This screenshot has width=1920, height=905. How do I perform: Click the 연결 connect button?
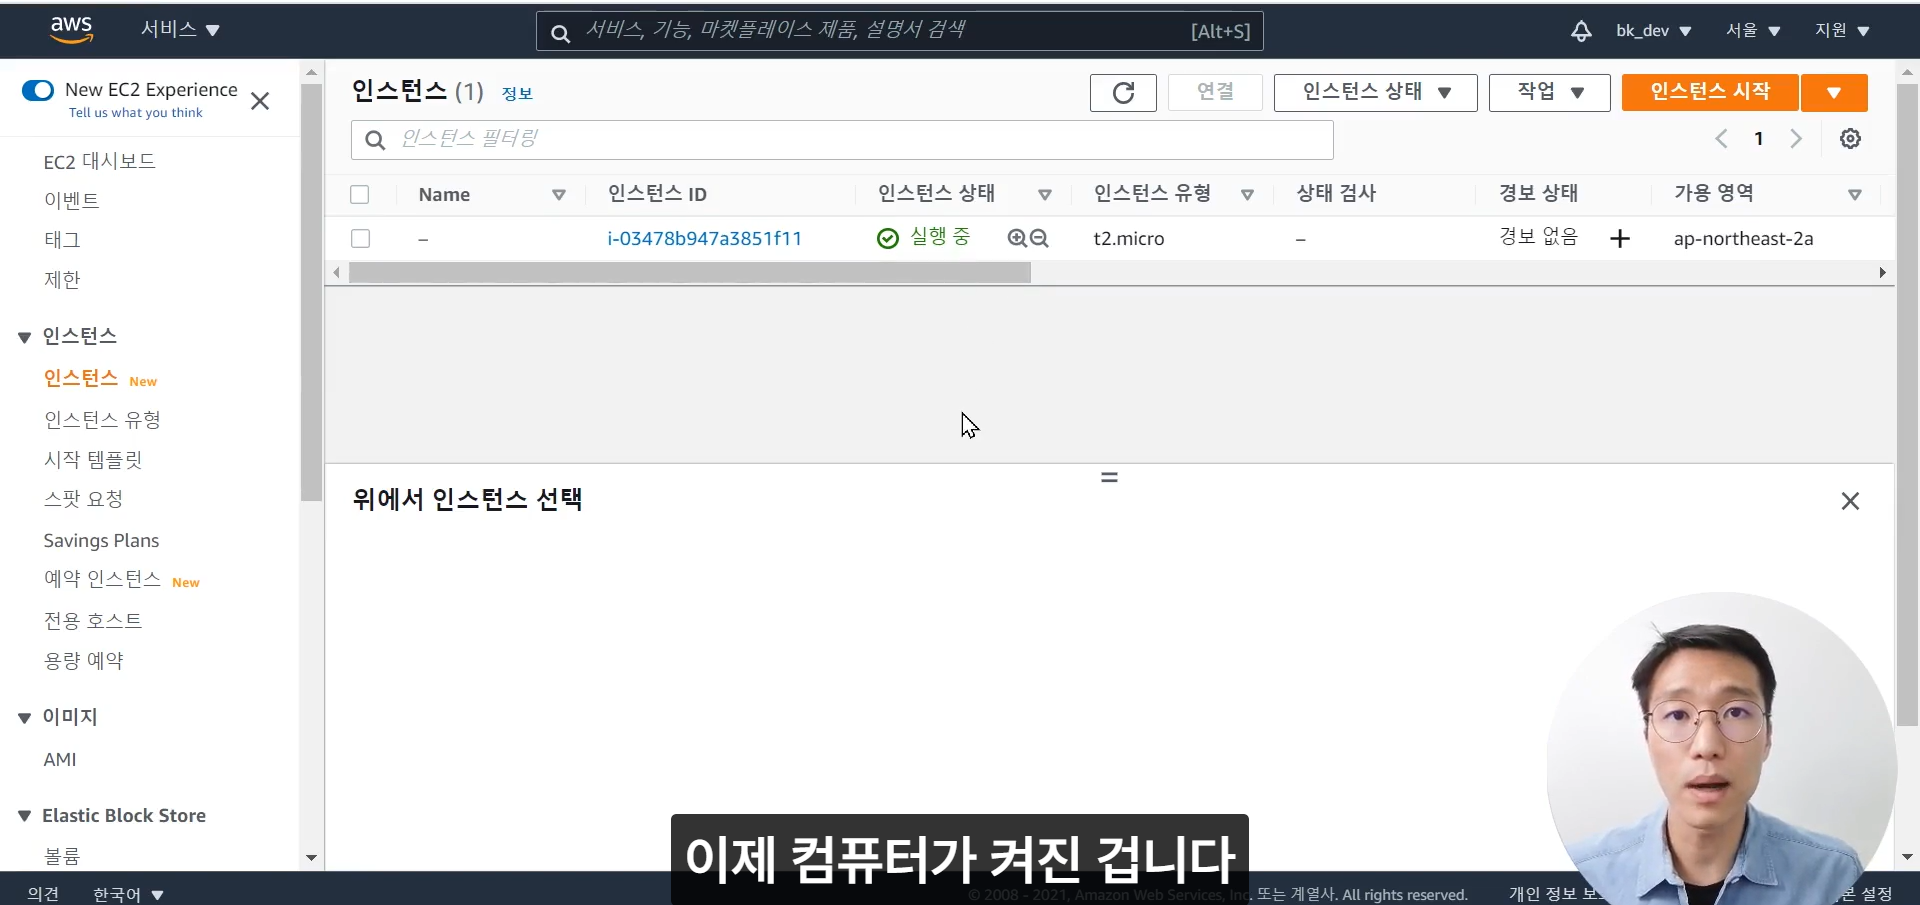tap(1215, 93)
